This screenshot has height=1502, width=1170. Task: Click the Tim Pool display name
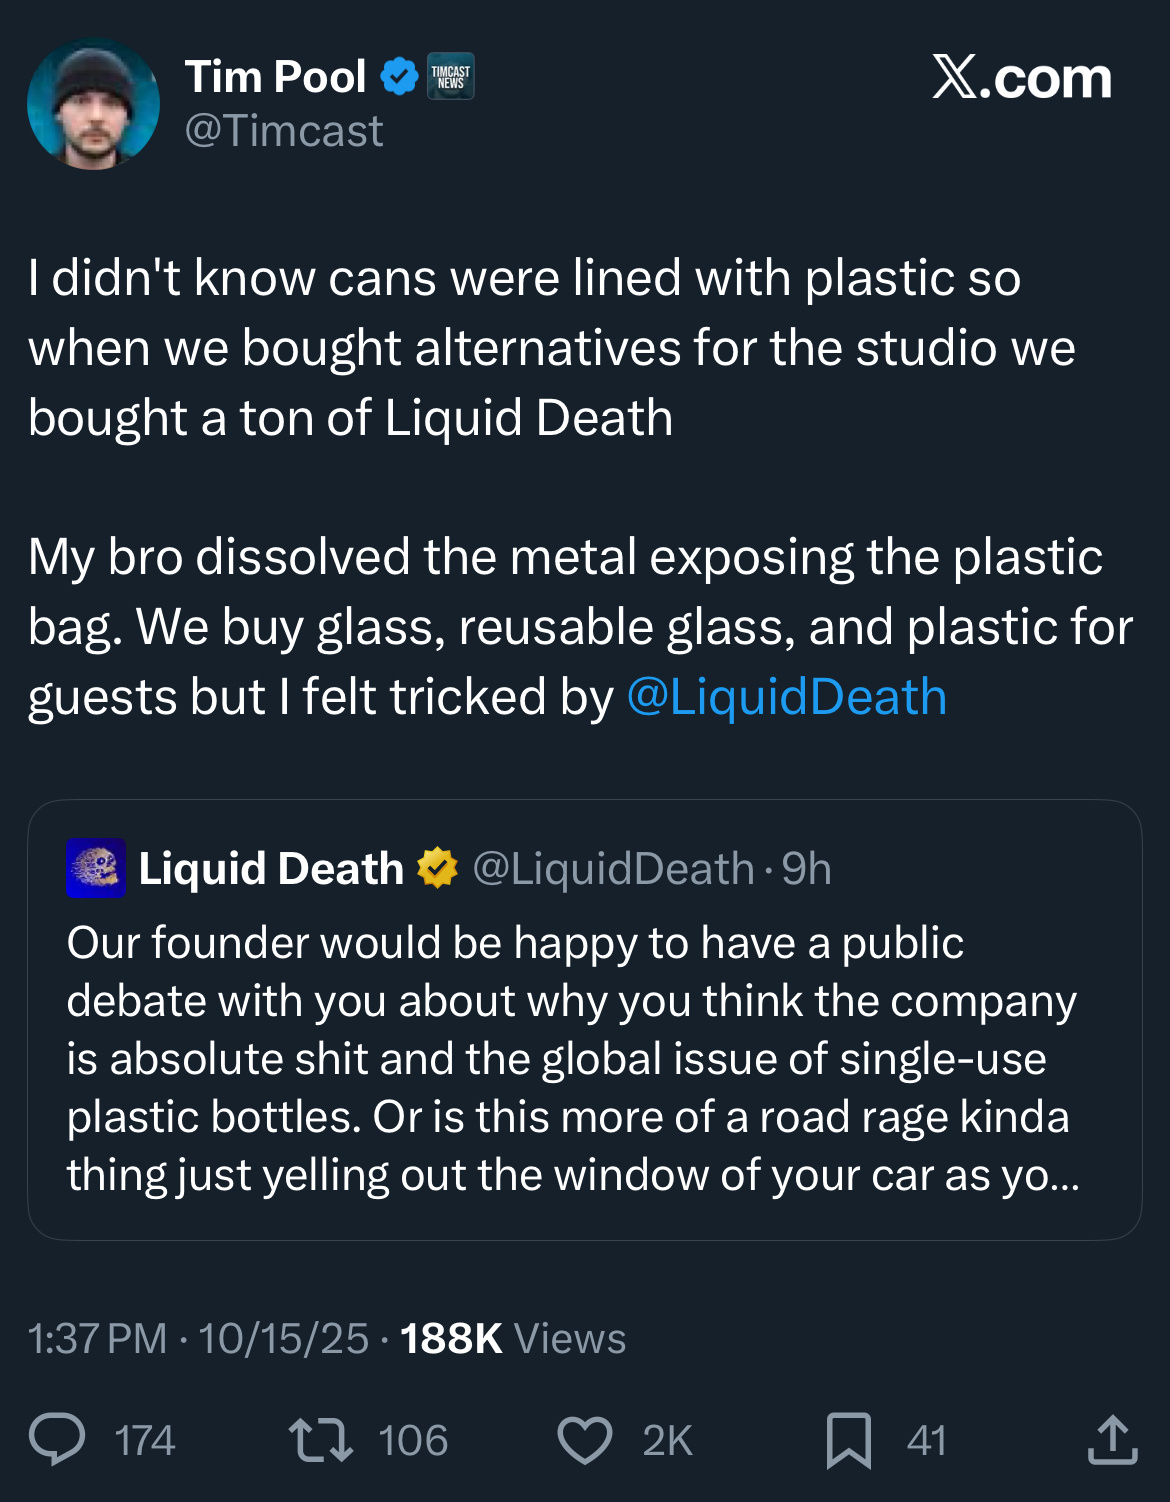pos(275,77)
